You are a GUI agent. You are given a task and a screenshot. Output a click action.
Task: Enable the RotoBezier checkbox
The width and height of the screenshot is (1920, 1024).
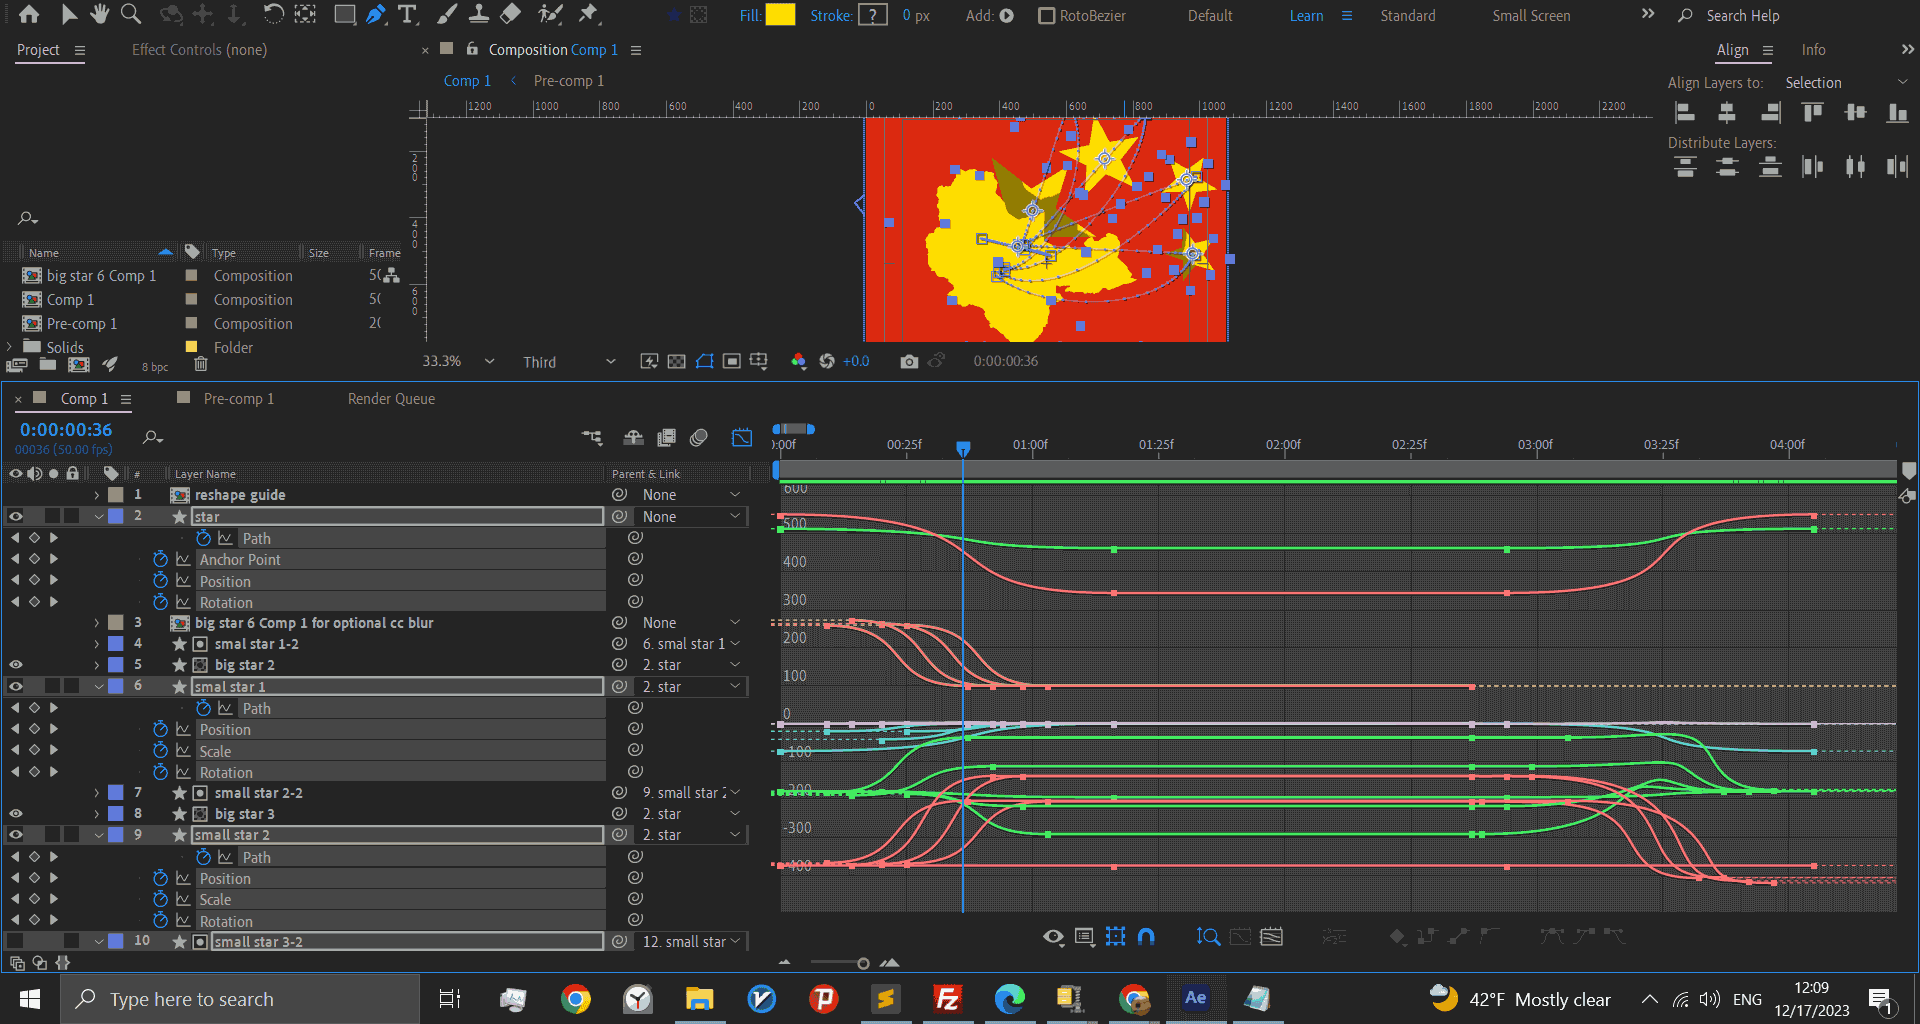pos(1046,16)
